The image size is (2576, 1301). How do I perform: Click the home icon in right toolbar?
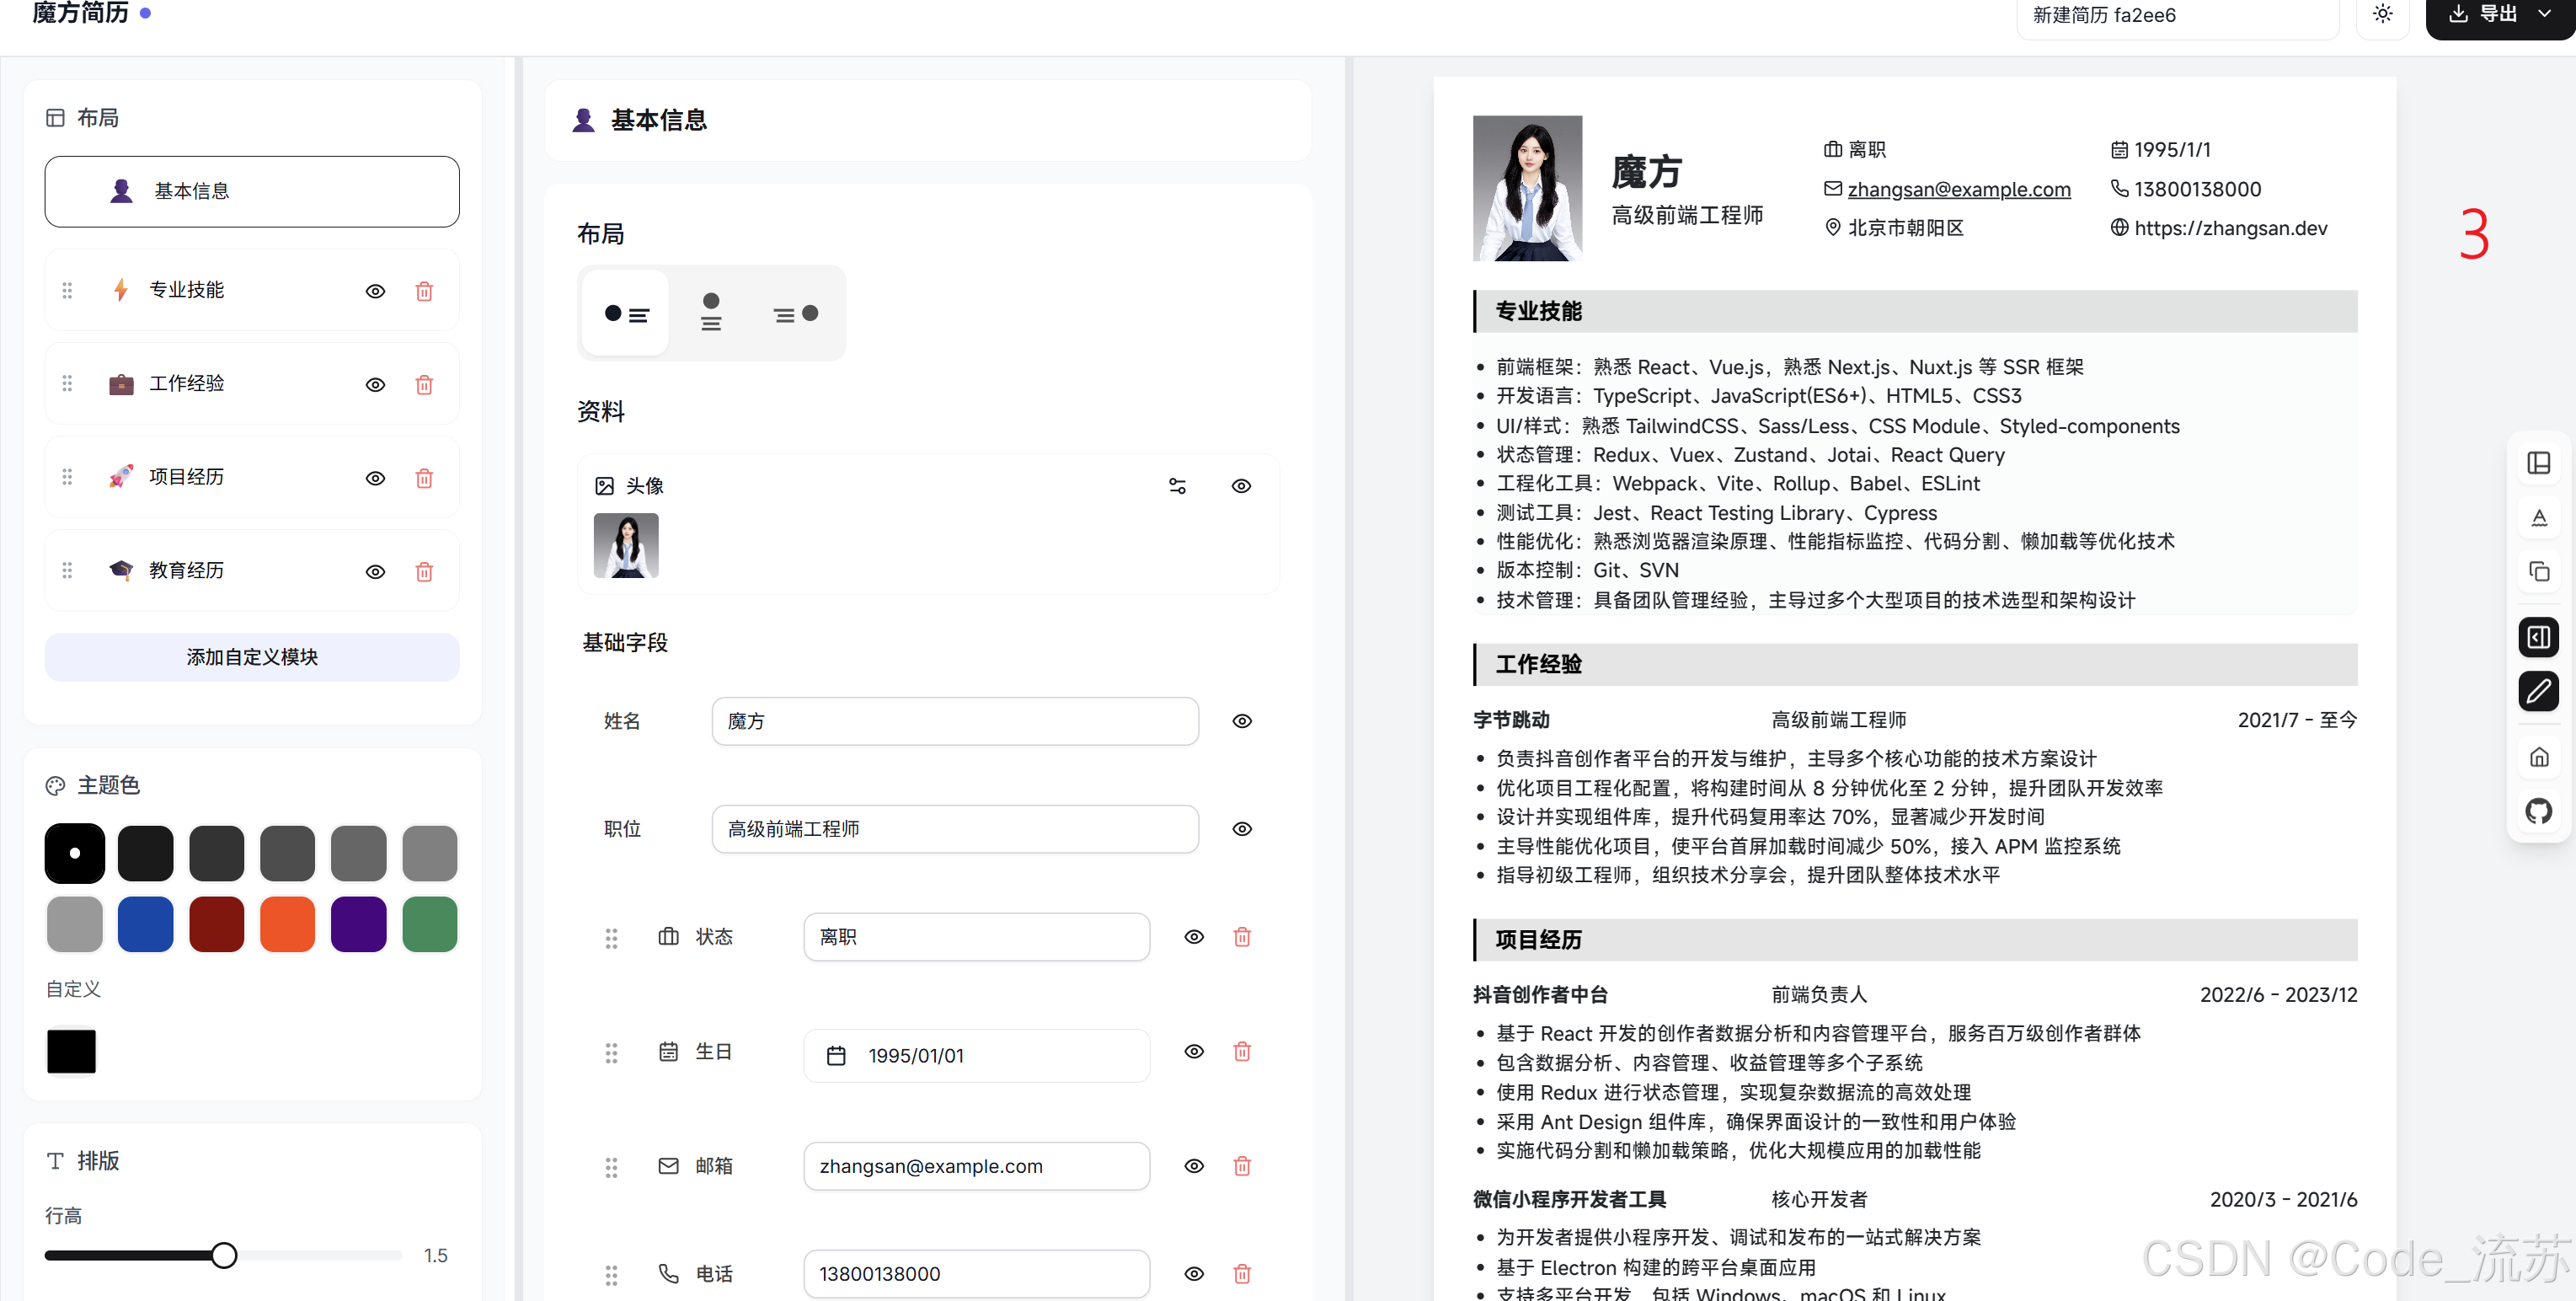[x=2538, y=757]
